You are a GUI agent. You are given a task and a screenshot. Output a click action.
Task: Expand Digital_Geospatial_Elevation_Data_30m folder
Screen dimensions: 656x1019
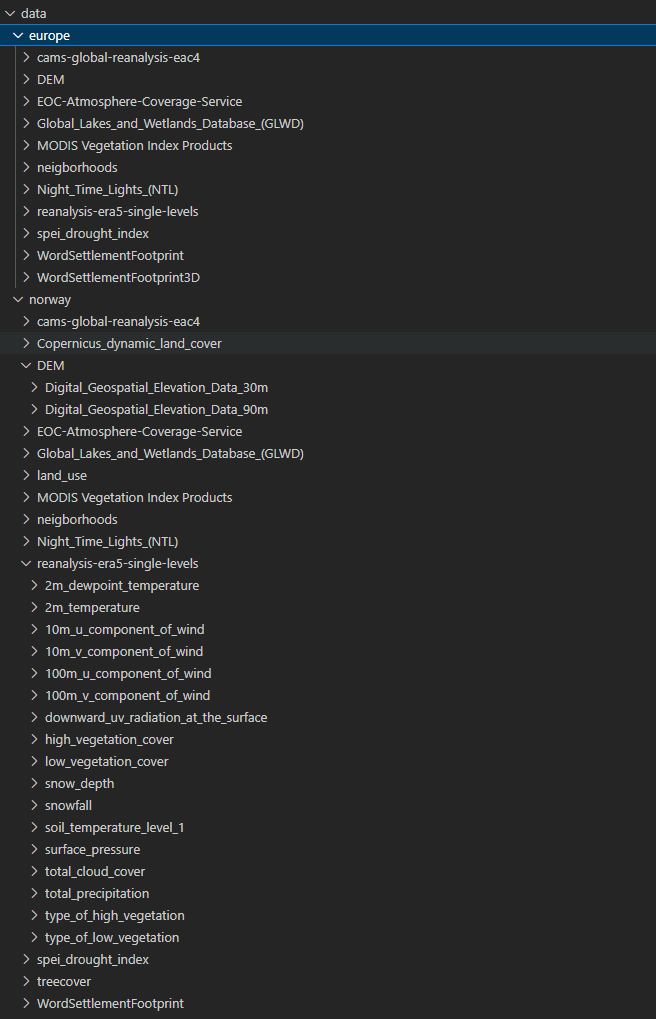(34, 388)
